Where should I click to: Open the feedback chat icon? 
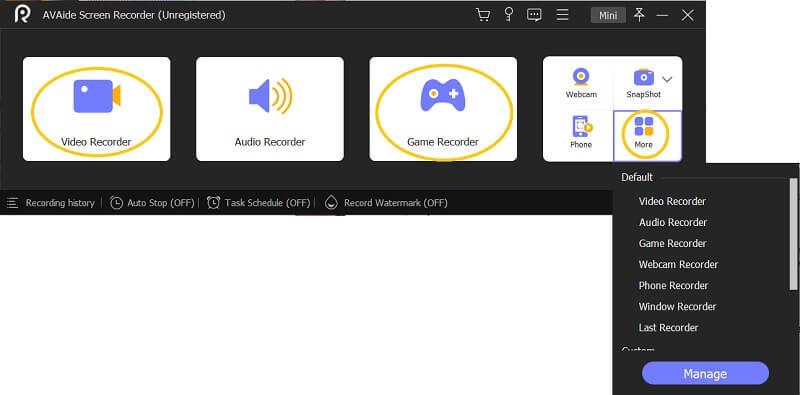[534, 15]
